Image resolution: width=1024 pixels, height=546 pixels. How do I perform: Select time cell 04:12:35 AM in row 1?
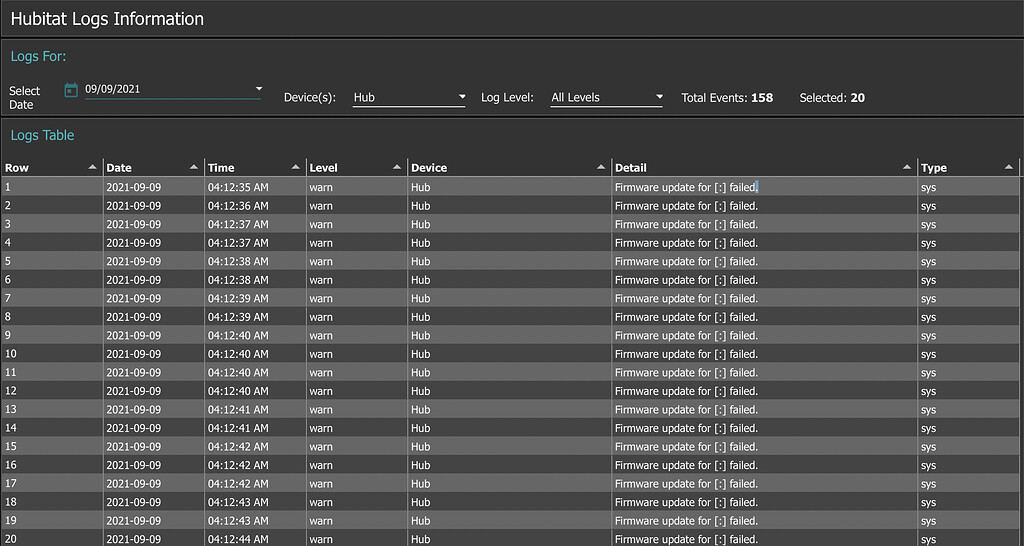click(x=255, y=187)
